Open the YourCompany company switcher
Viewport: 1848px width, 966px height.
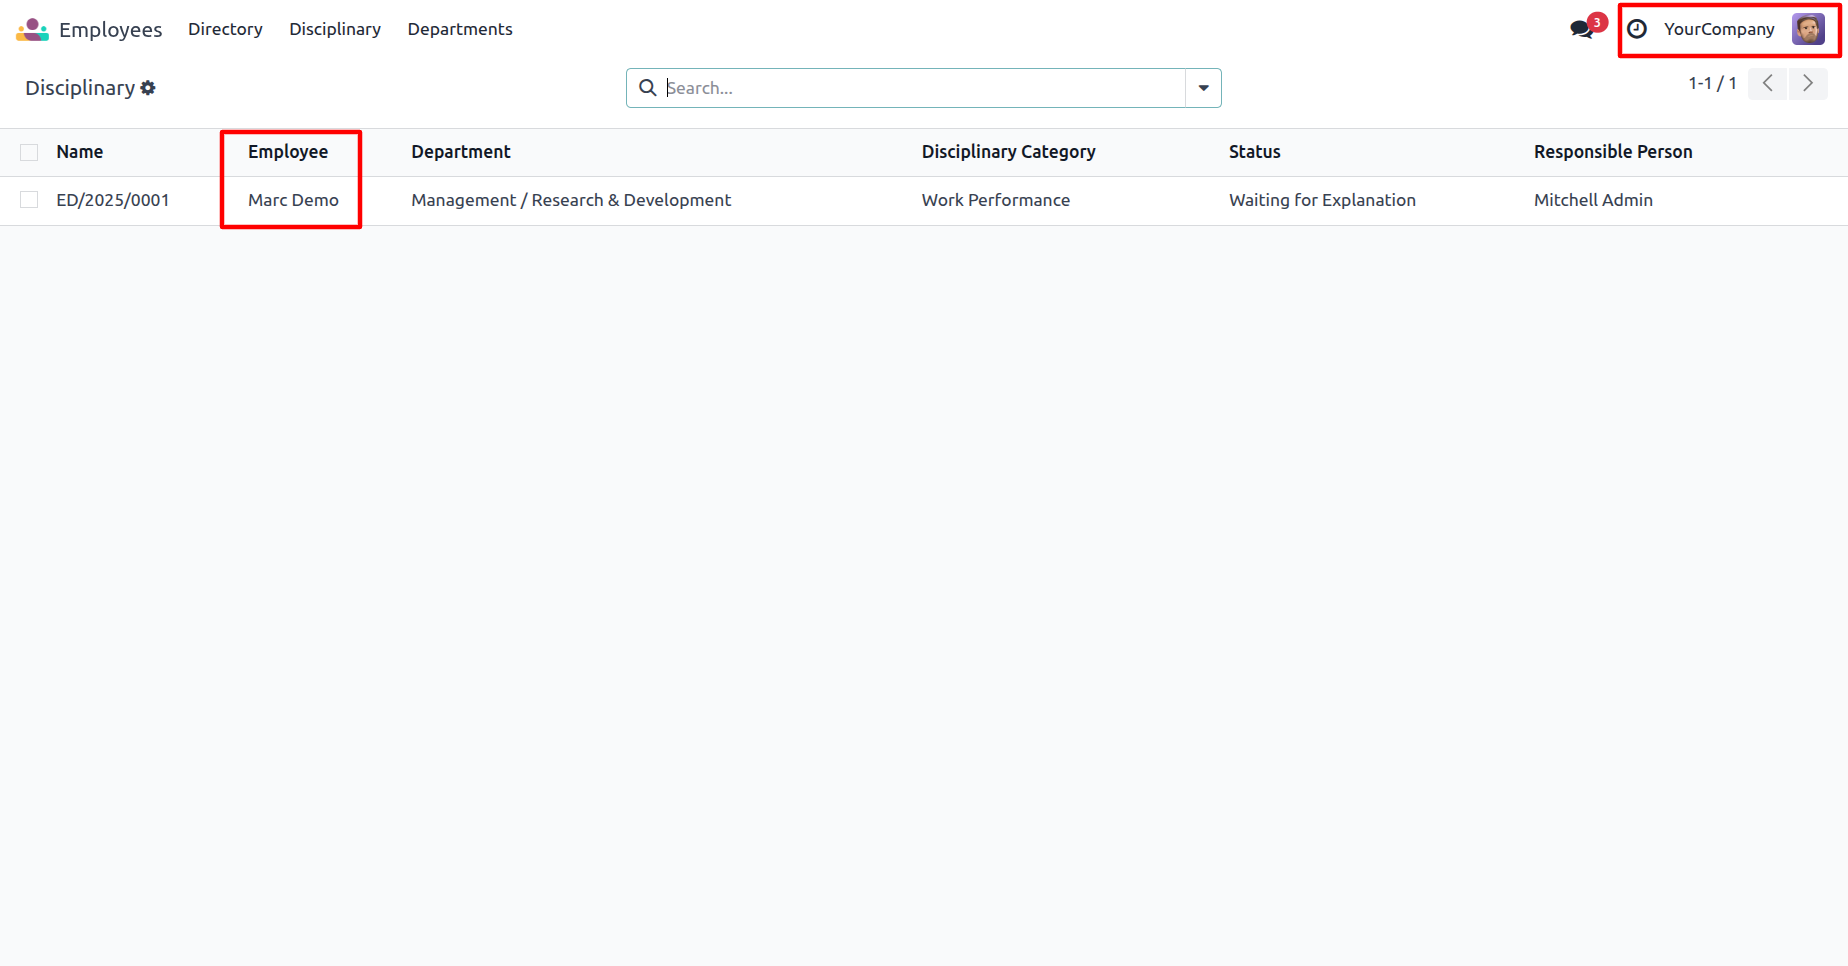(x=1719, y=29)
